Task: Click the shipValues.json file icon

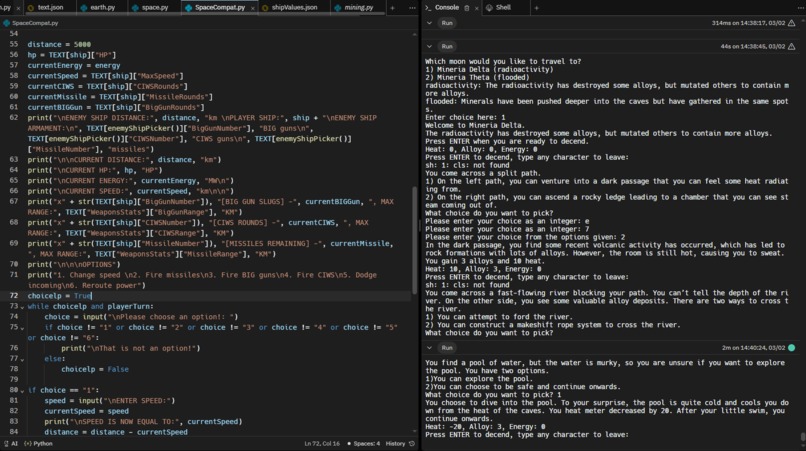Action: 265,8
